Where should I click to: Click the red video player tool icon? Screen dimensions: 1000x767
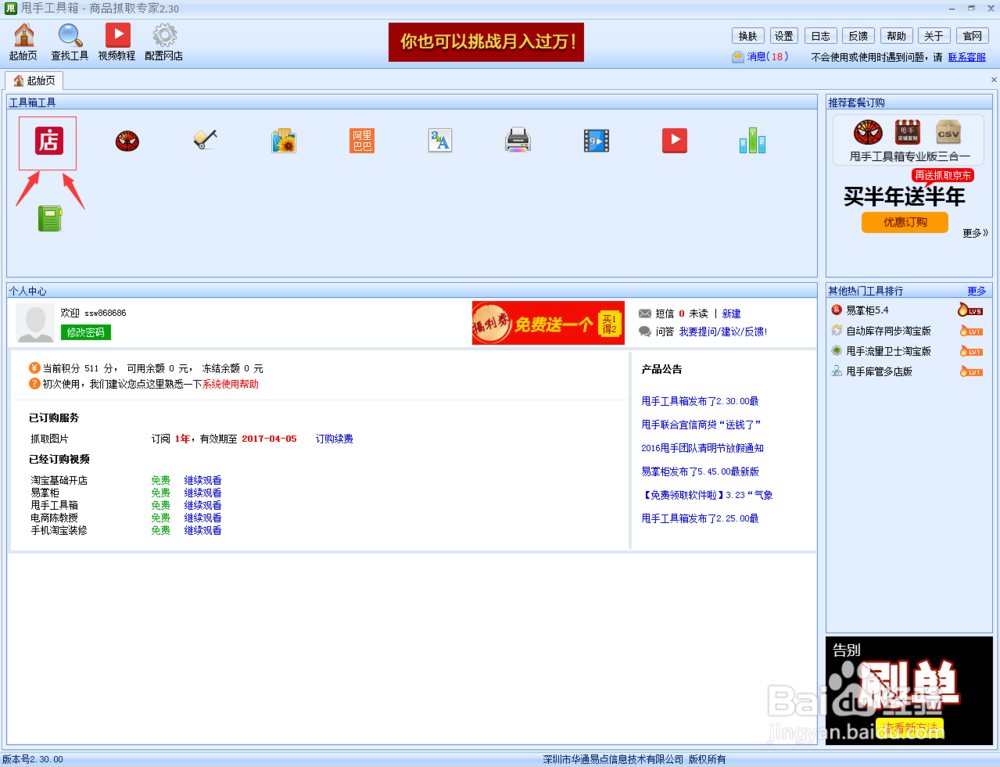click(x=674, y=140)
